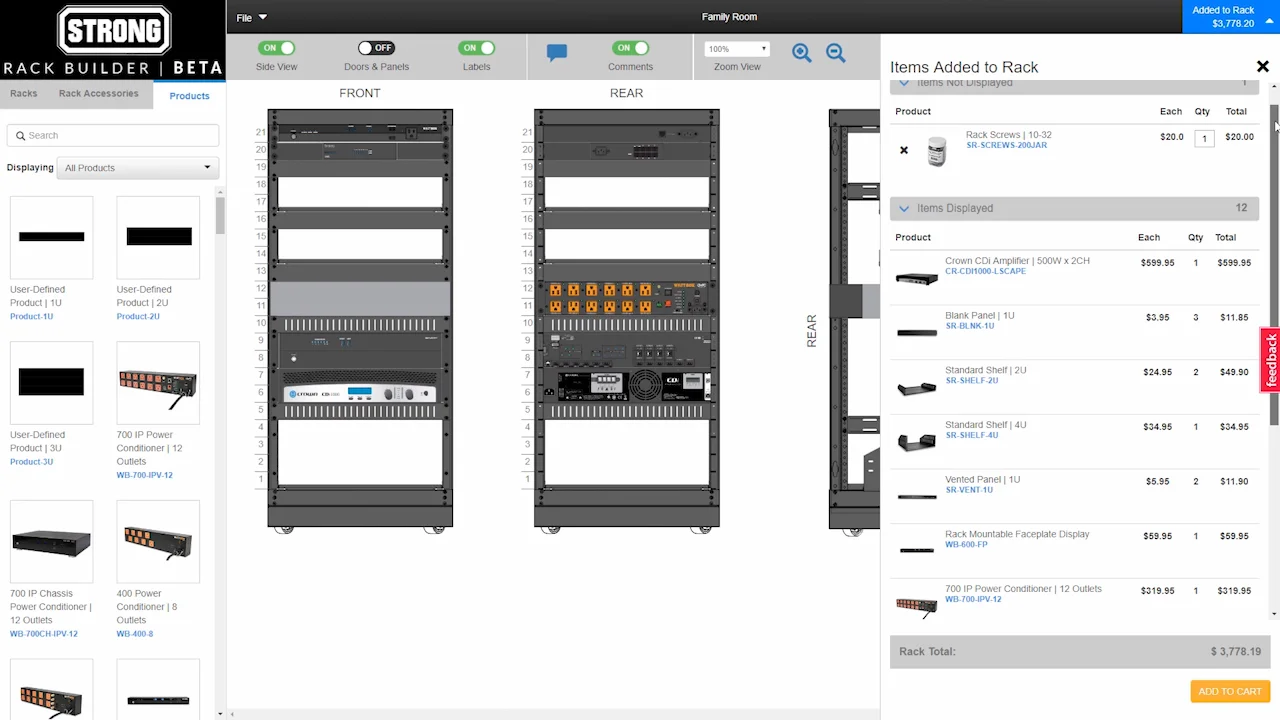The image size is (1280, 720).
Task: Select User-Defined Product 2U thumbnail
Action: click(158, 237)
